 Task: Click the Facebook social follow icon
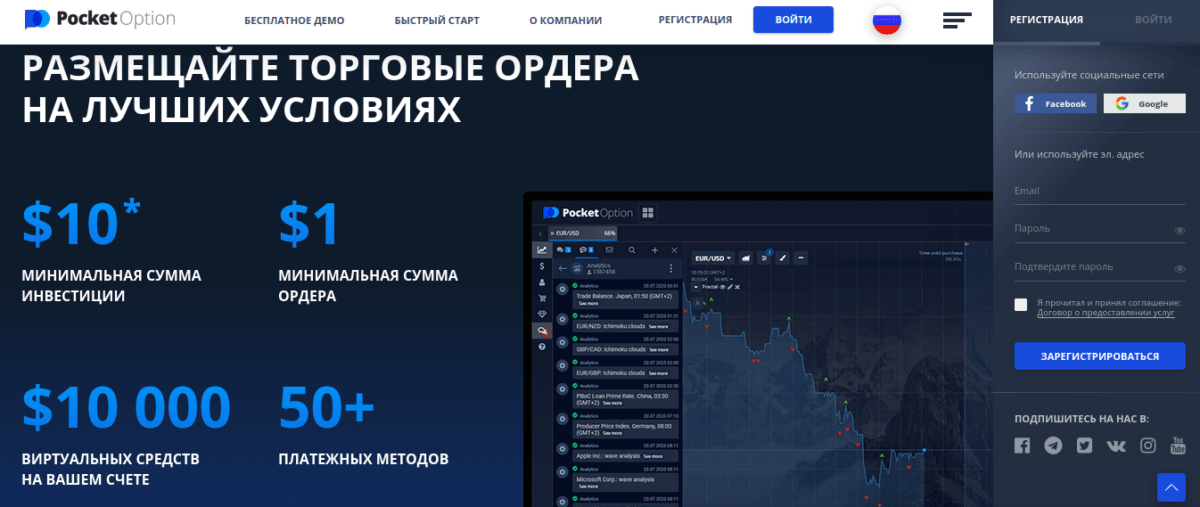pyautogui.click(x=1022, y=446)
